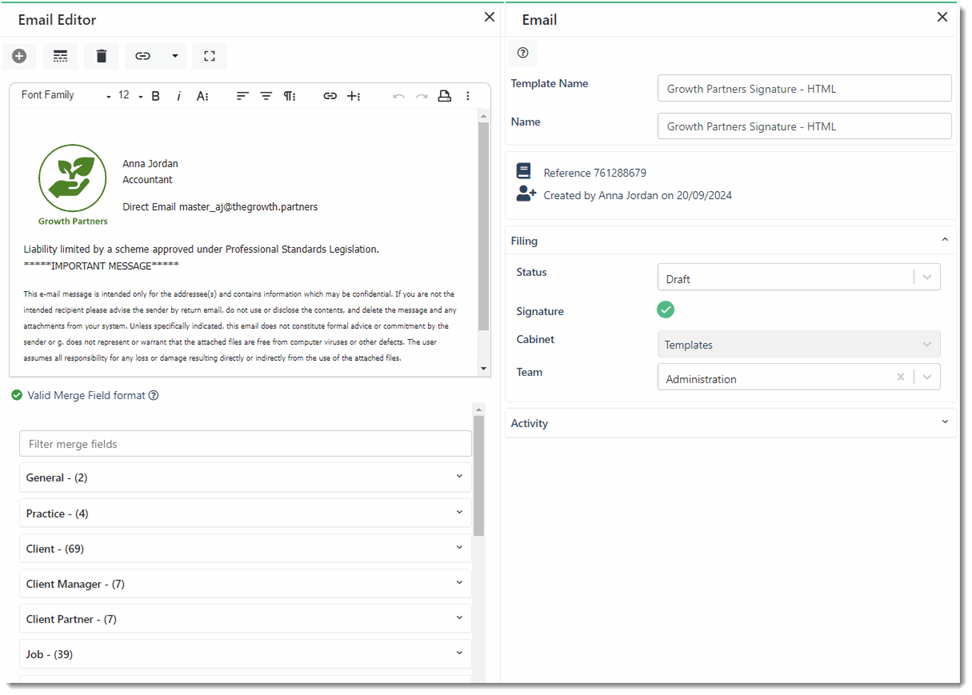
Task: Click the Accountant title text
Action: pos(147,180)
